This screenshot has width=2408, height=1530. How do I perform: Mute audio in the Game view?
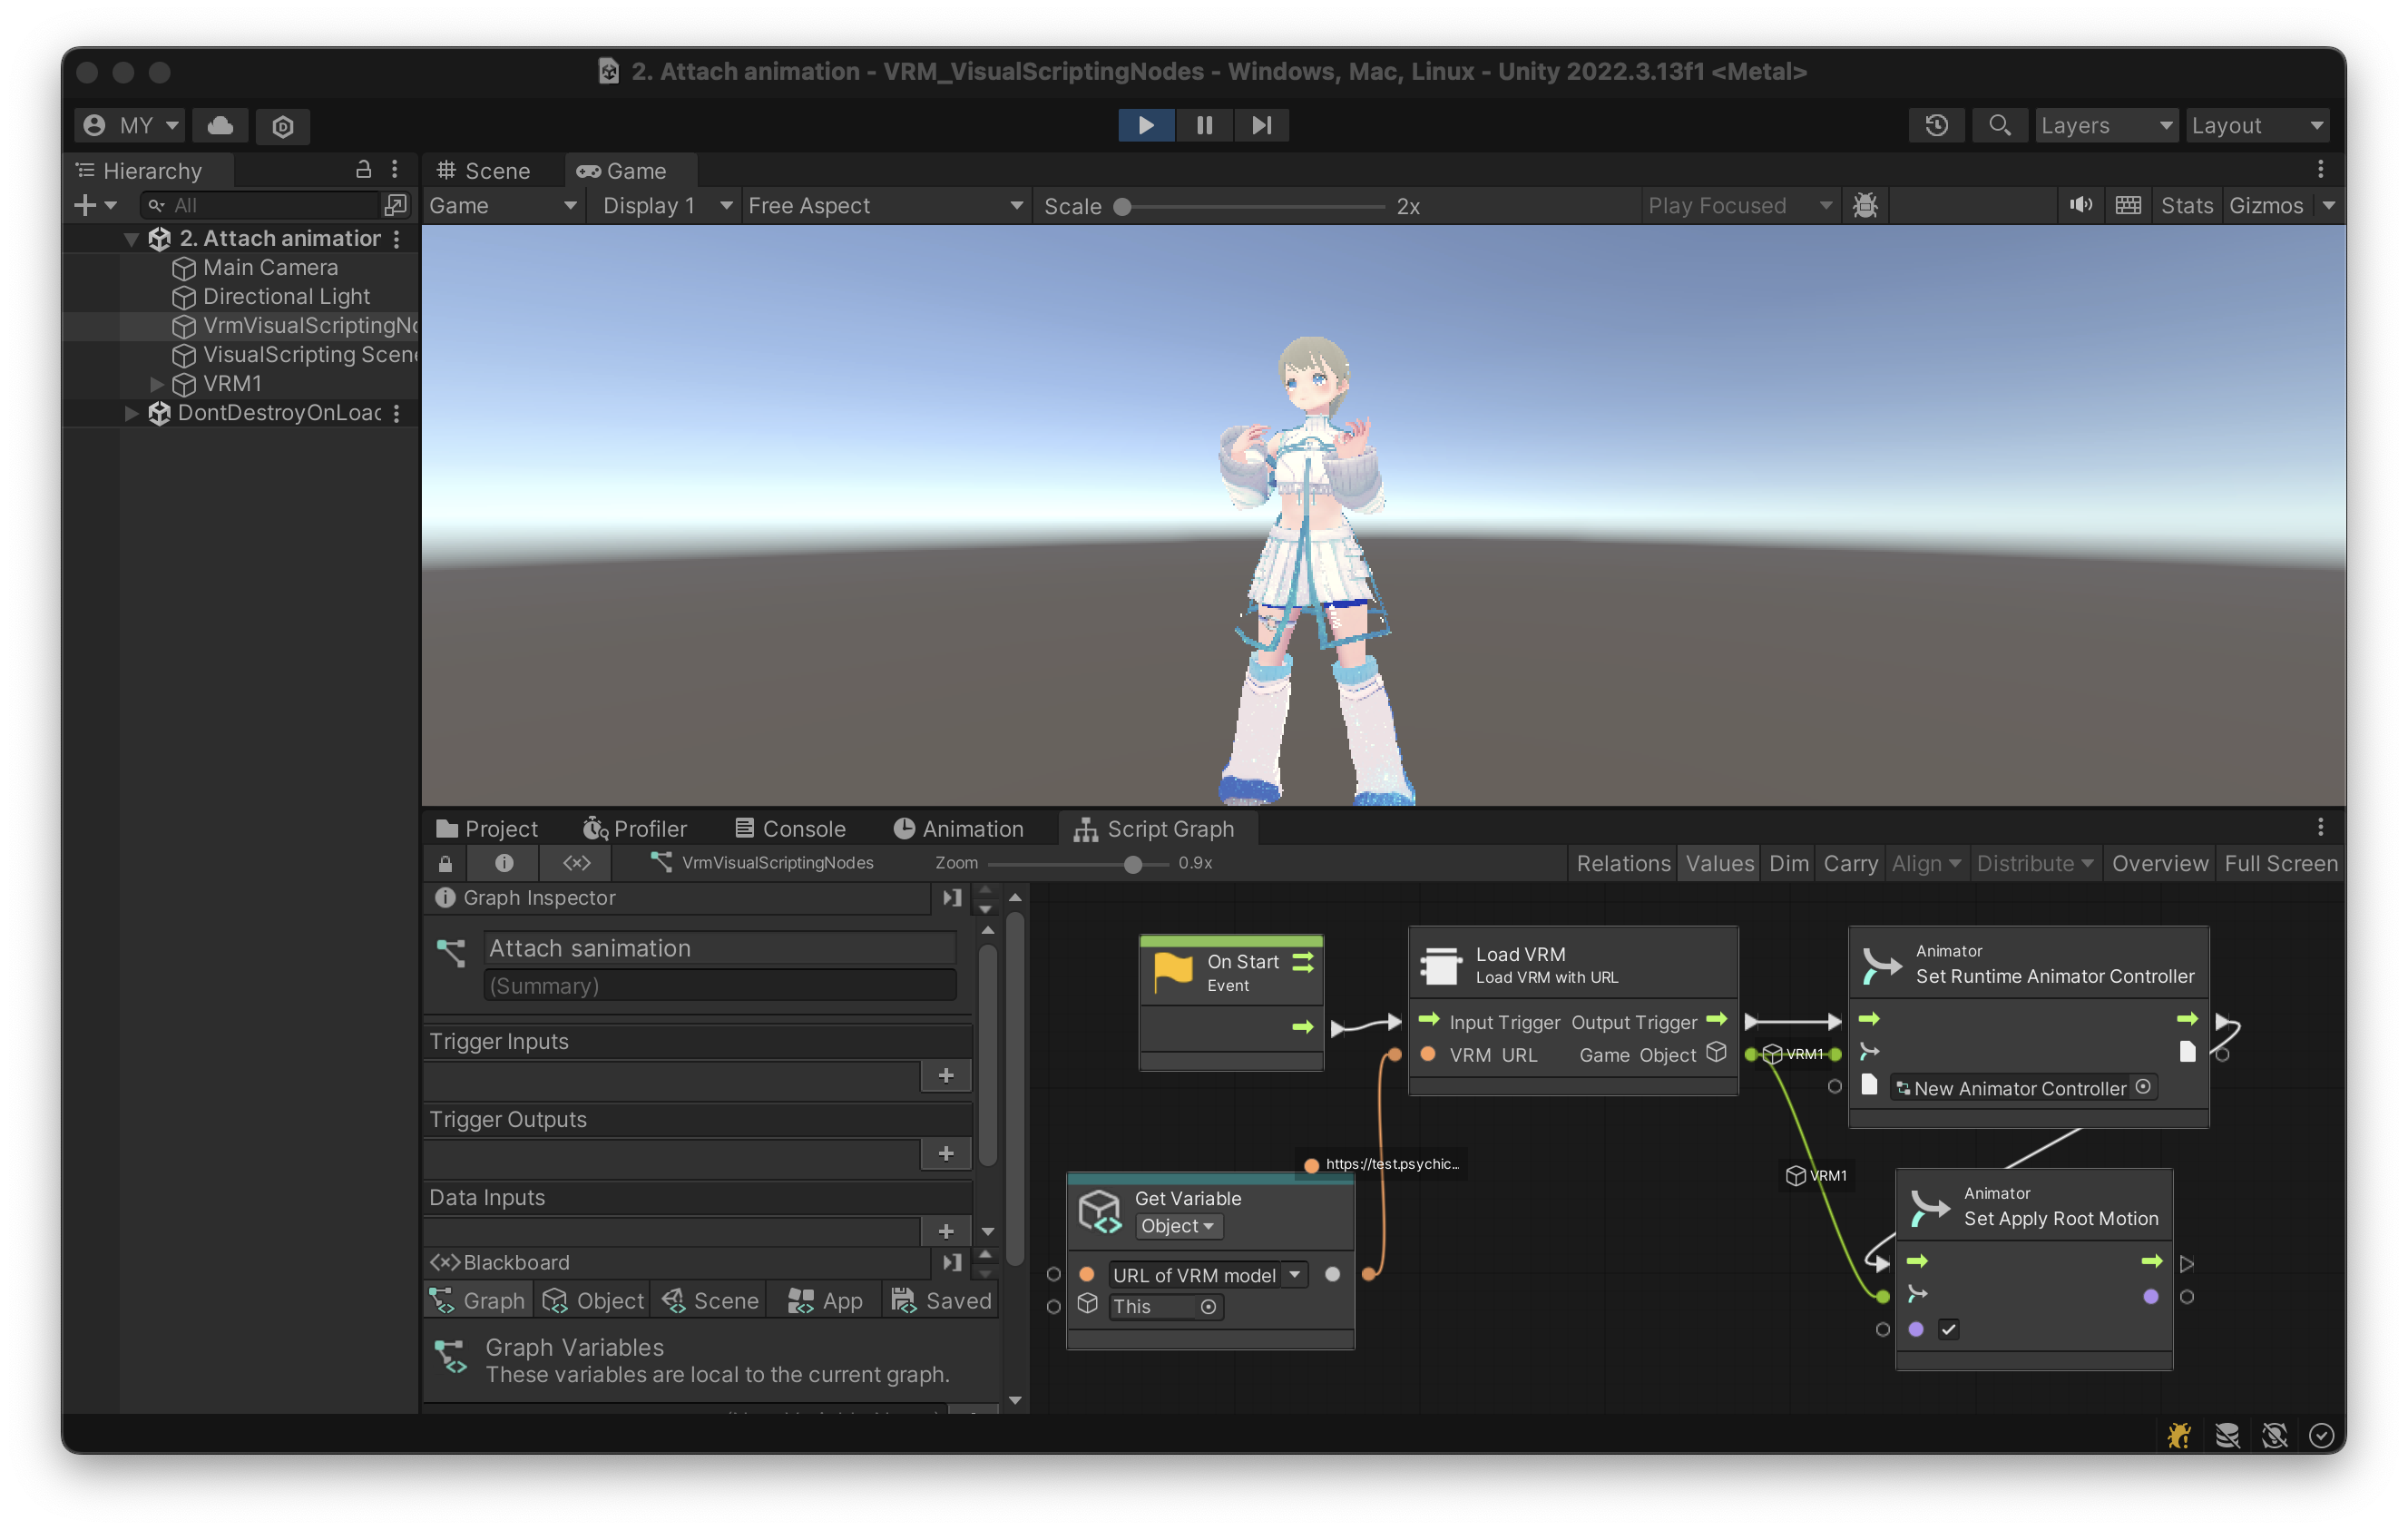pyautogui.click(x=2081, y=205)
